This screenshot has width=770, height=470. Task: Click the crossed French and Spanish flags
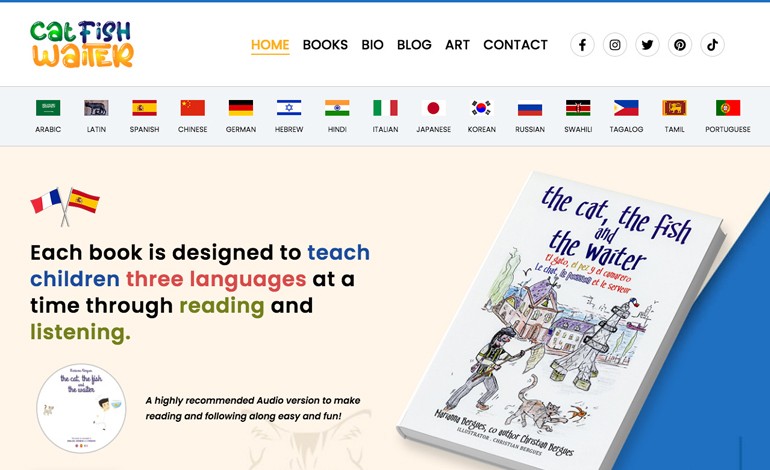pyautogui.click(x=65, y=207)
